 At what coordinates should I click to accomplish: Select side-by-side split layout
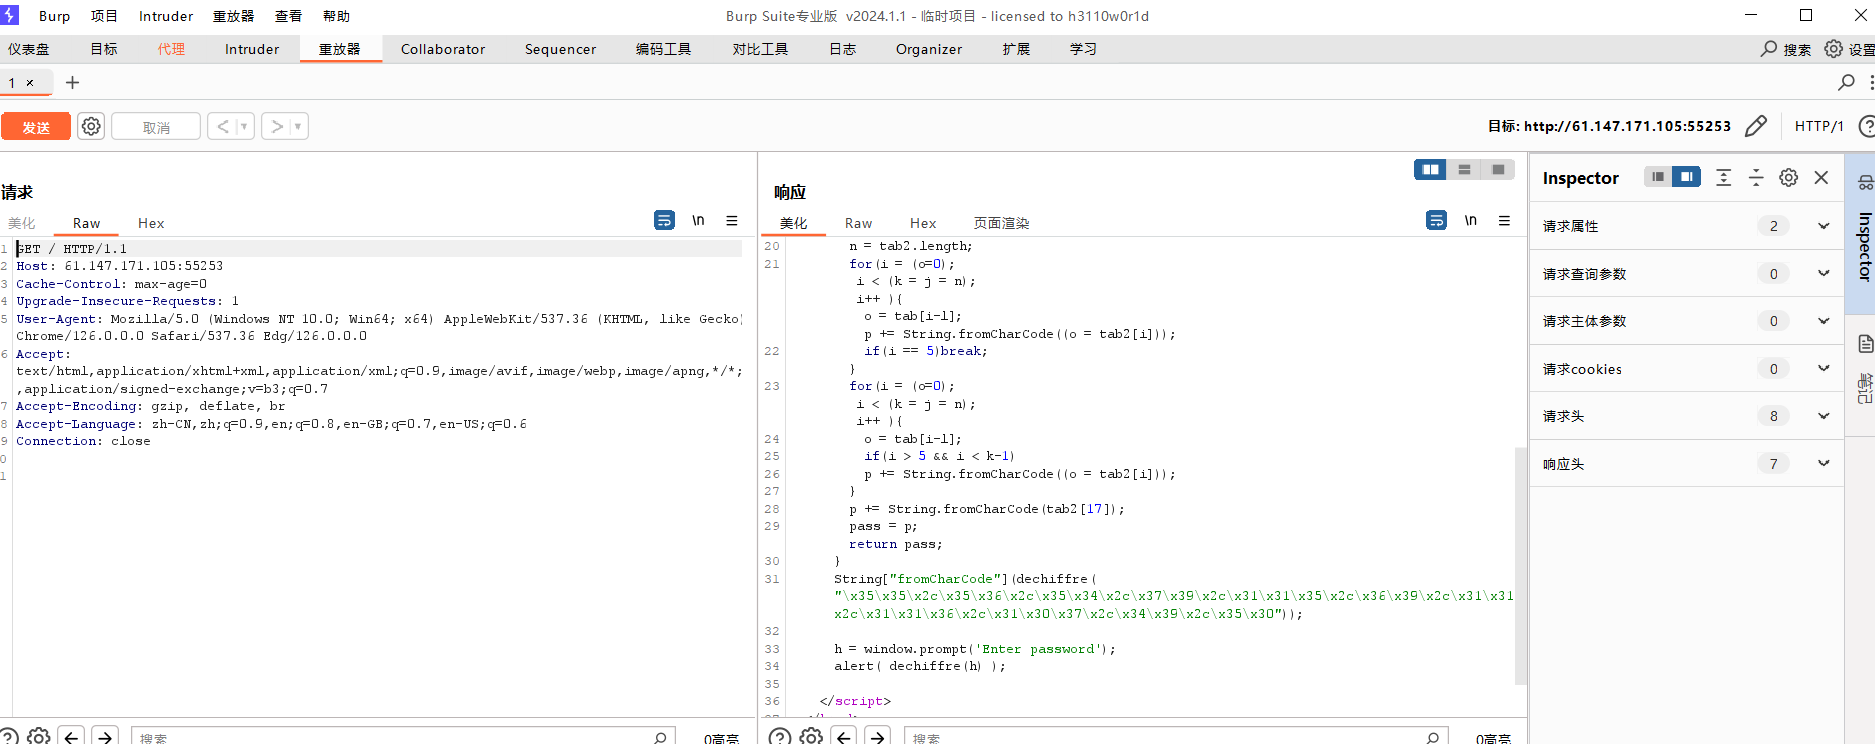pos(1430,170)
